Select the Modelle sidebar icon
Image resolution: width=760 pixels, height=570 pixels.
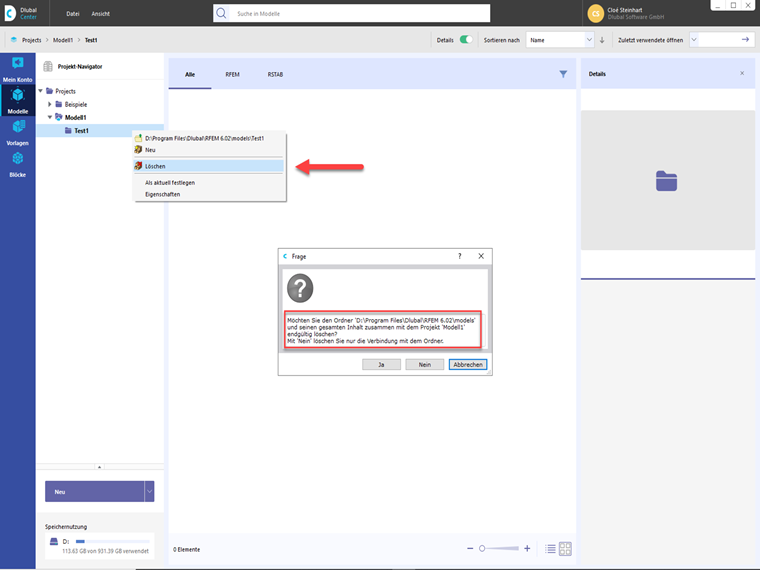[x=17, y=100]
